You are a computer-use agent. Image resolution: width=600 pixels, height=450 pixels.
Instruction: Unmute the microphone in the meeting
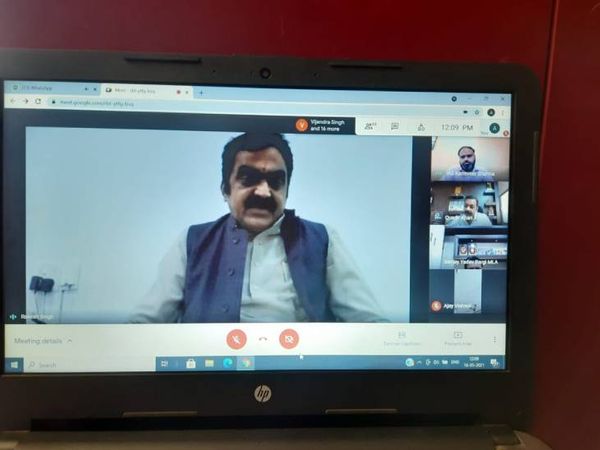pyautogui.click(x=237, y=339)
